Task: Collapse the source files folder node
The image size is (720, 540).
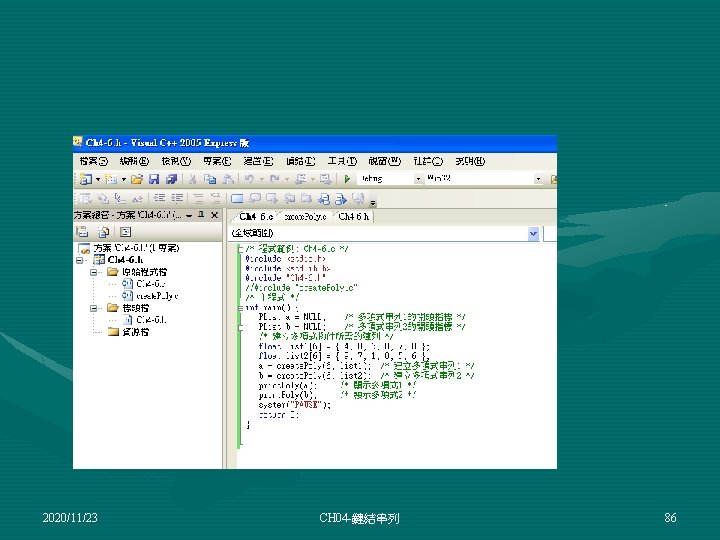Action: 93,272
